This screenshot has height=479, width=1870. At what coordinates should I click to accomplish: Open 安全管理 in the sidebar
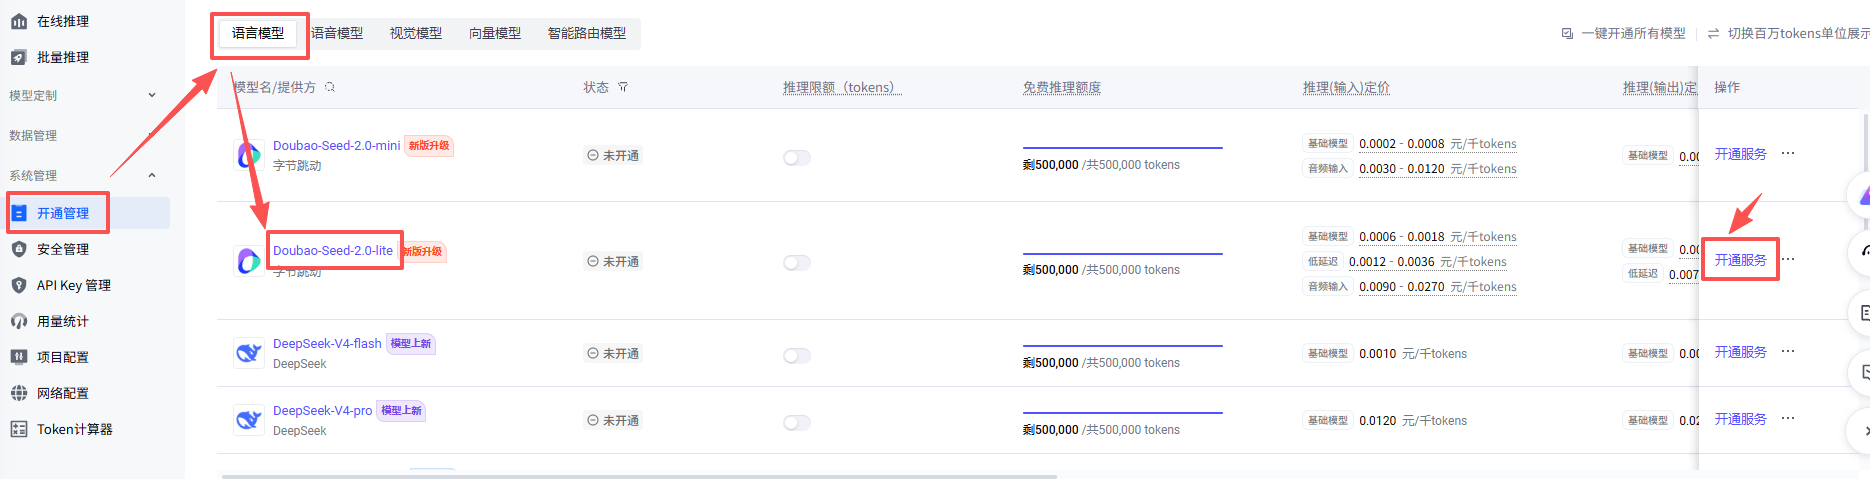pyautogui.click(x=62, y=249)
